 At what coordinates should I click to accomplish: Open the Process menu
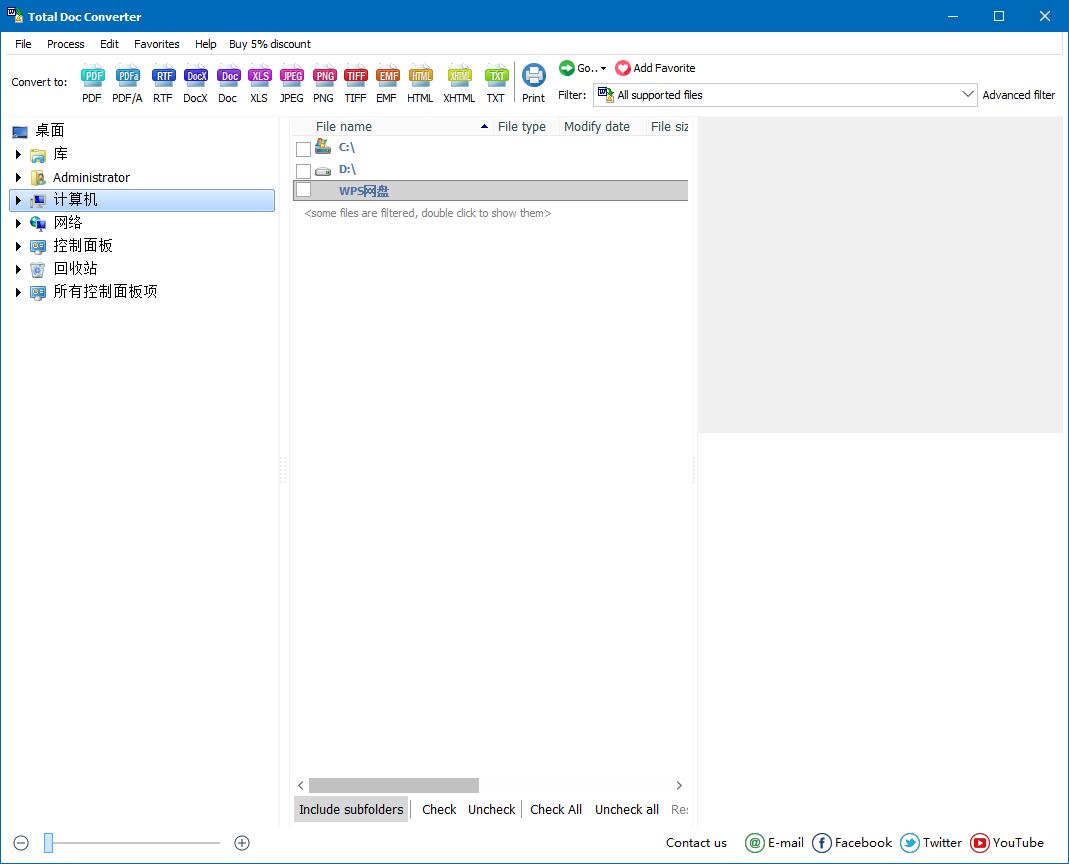pyautogui.click(x=65, y=44)
